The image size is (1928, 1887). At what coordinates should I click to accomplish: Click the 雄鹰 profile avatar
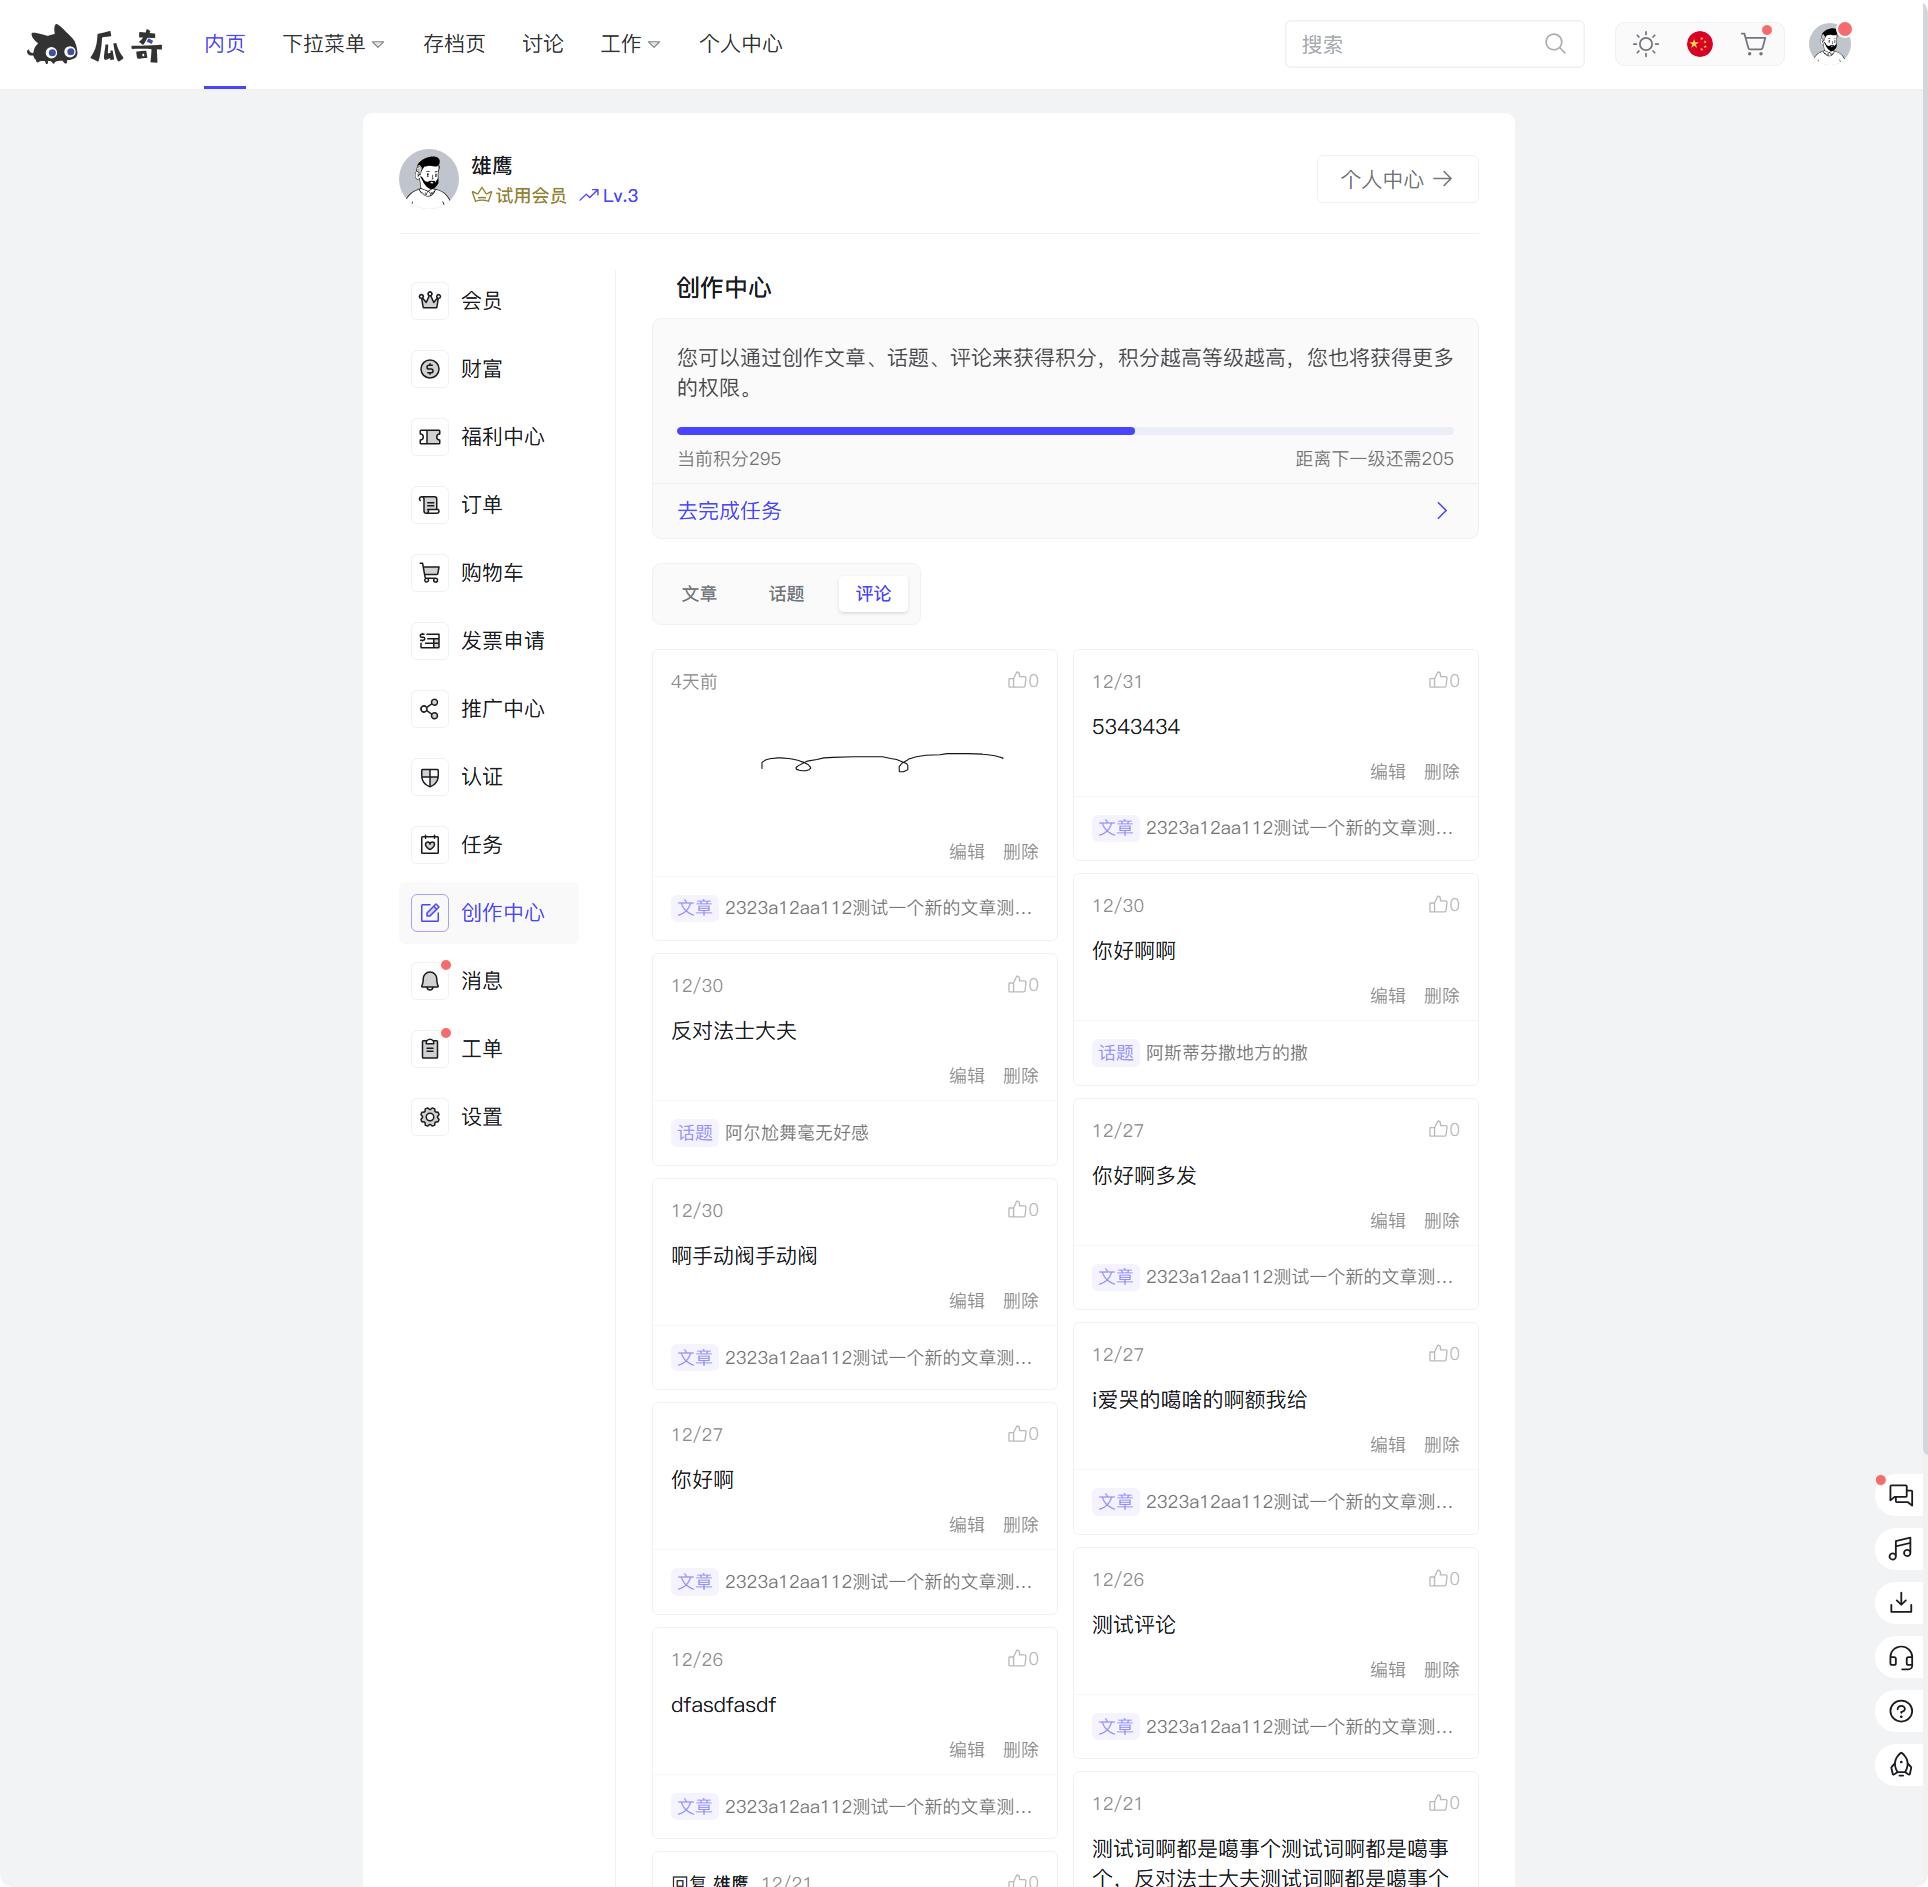click(429, 179)
